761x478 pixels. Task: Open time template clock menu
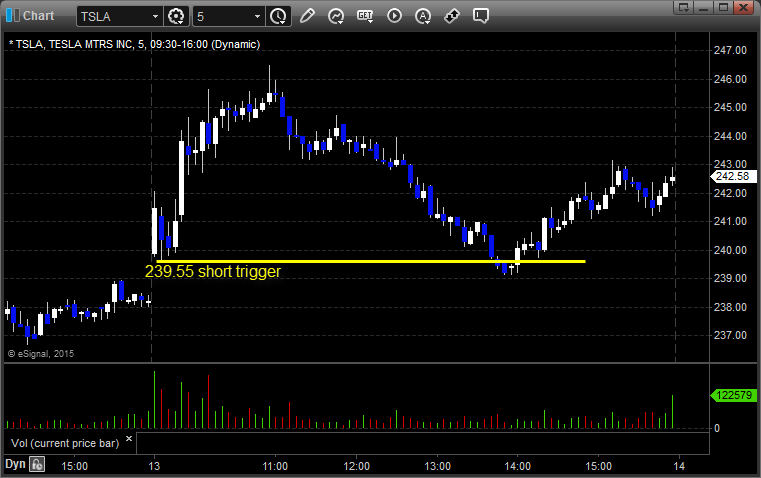[279, 16]
